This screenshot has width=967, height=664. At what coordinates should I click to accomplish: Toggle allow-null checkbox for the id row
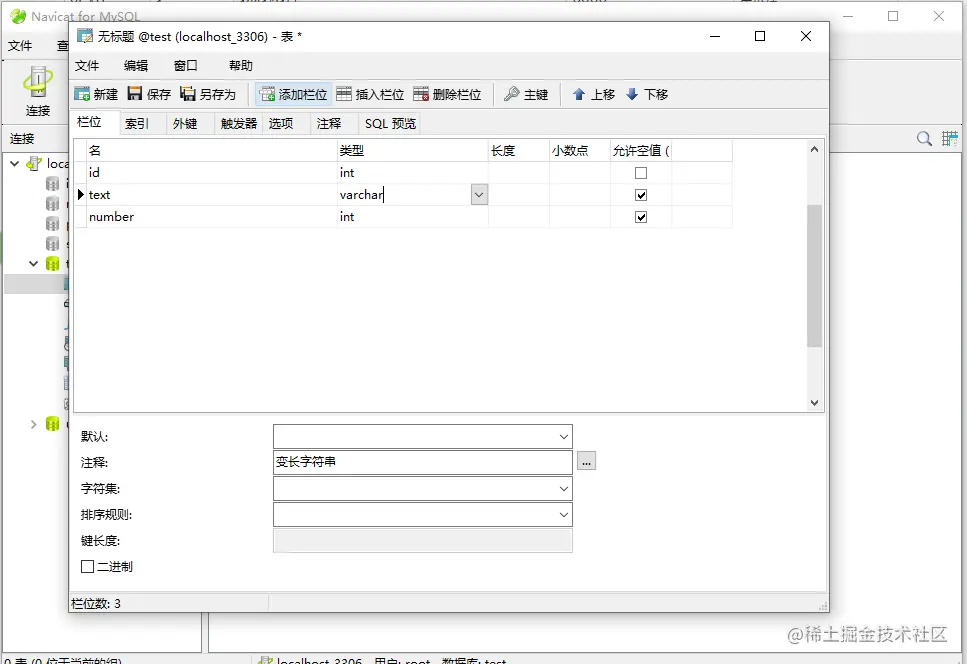click(x=641, y=173)
